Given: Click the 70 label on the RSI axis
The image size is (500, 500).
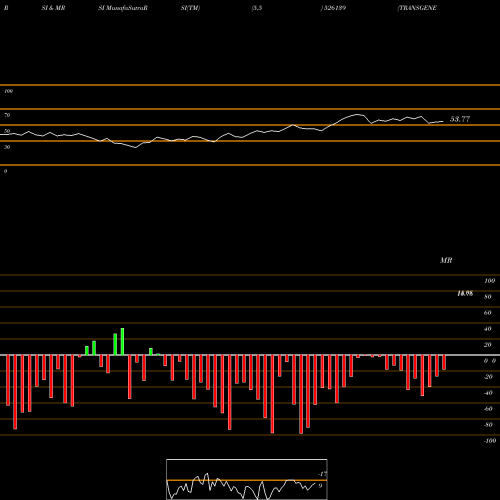Looking at the screenshot, I should [7, 115].
